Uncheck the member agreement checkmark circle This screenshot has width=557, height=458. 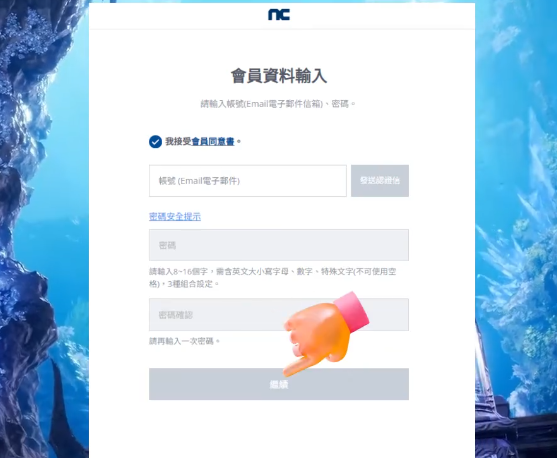(x=155, y=141)
